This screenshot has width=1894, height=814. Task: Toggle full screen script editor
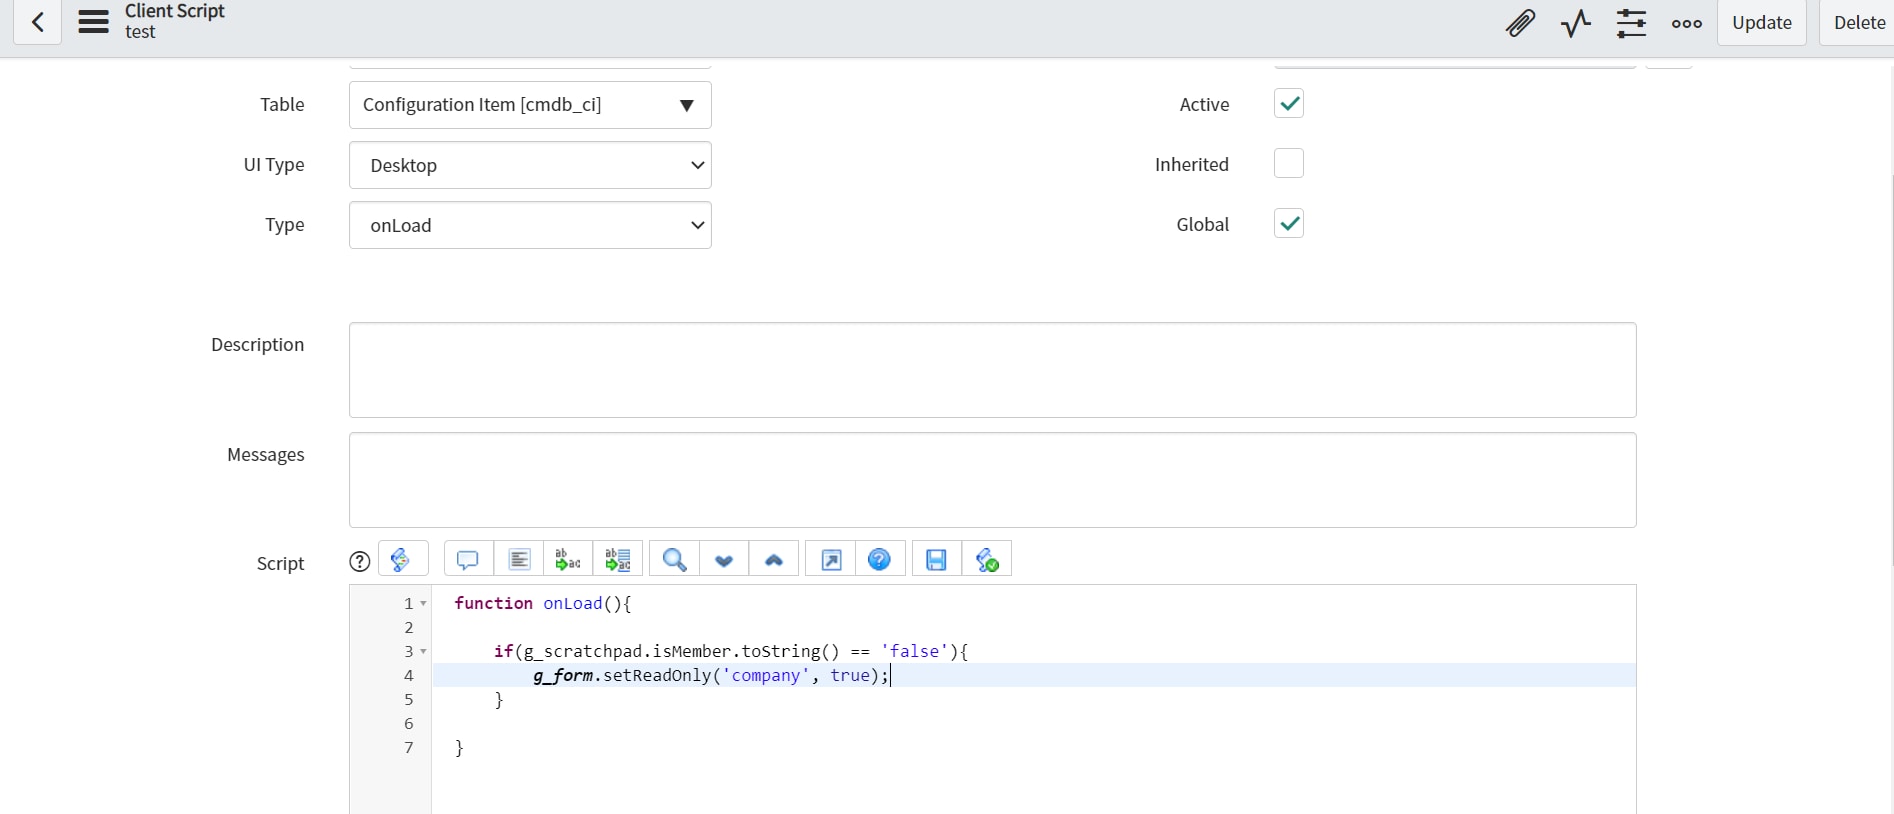(831, 559)
